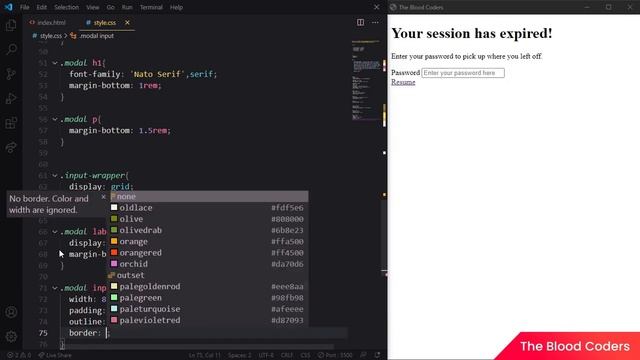This screenshot has height=360, width=640.
Task: Click the Password field in browser
Action: coord(463,73)
